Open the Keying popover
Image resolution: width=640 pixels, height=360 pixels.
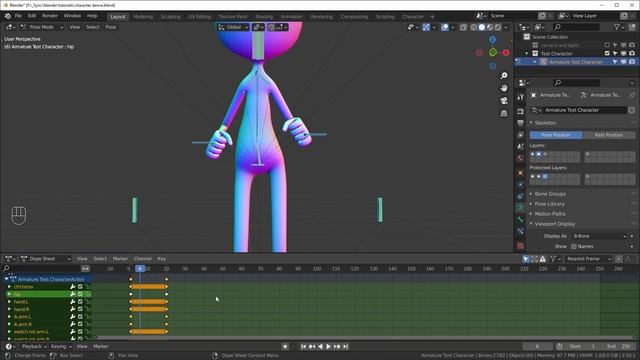coord(61,347)
